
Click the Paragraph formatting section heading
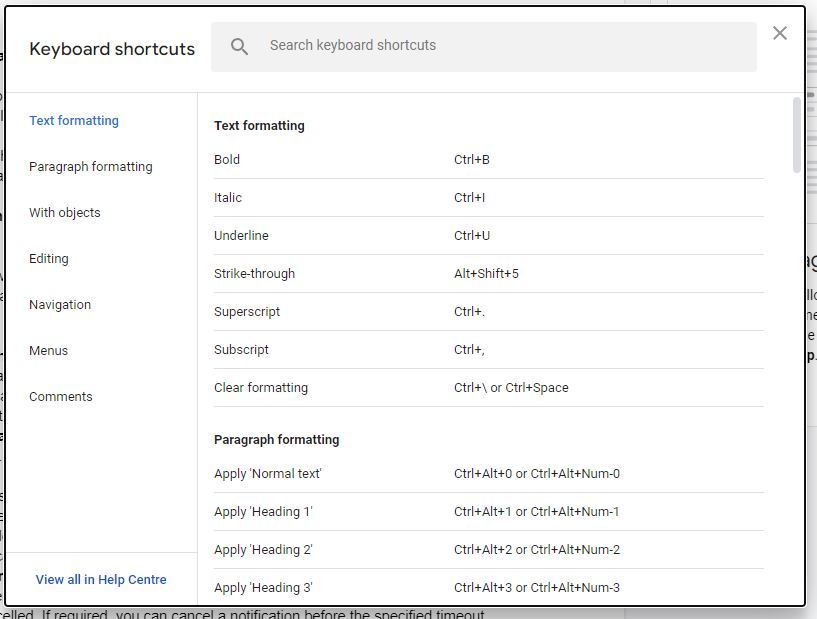[x=275, y=438]
